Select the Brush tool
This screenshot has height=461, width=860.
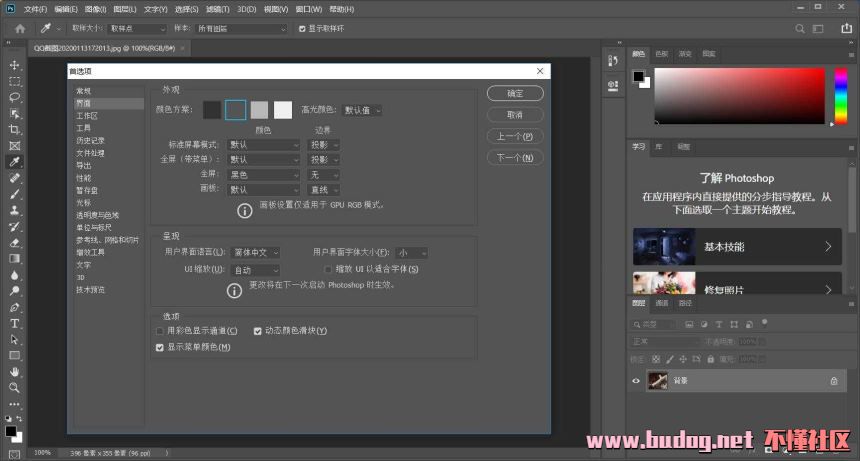(14, 193)
